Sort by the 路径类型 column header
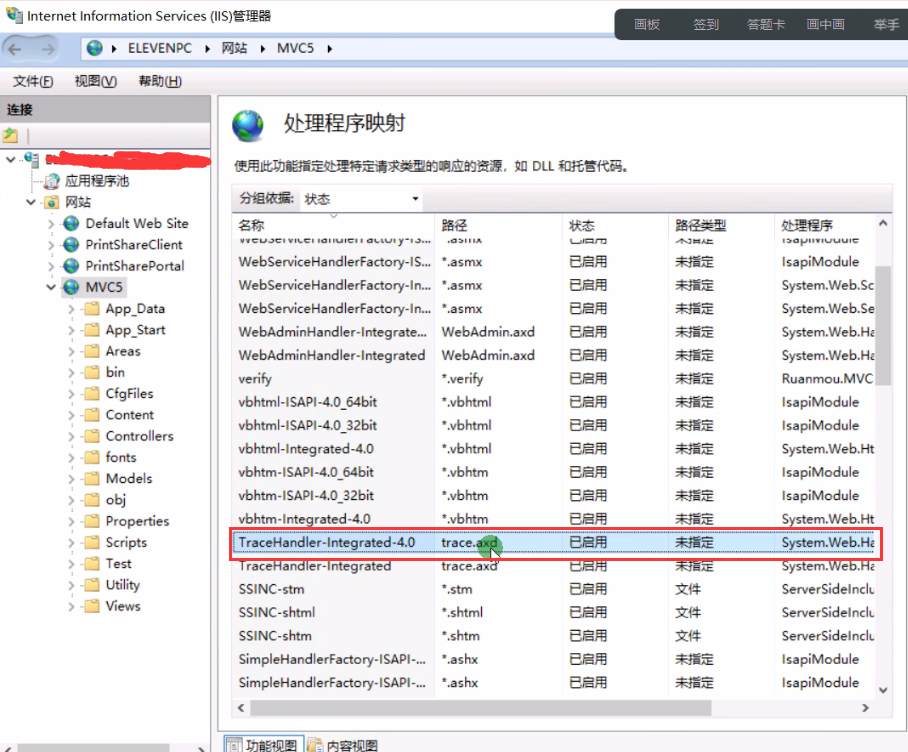This screenshot has width=908, height=752. (x=721, y=225)
